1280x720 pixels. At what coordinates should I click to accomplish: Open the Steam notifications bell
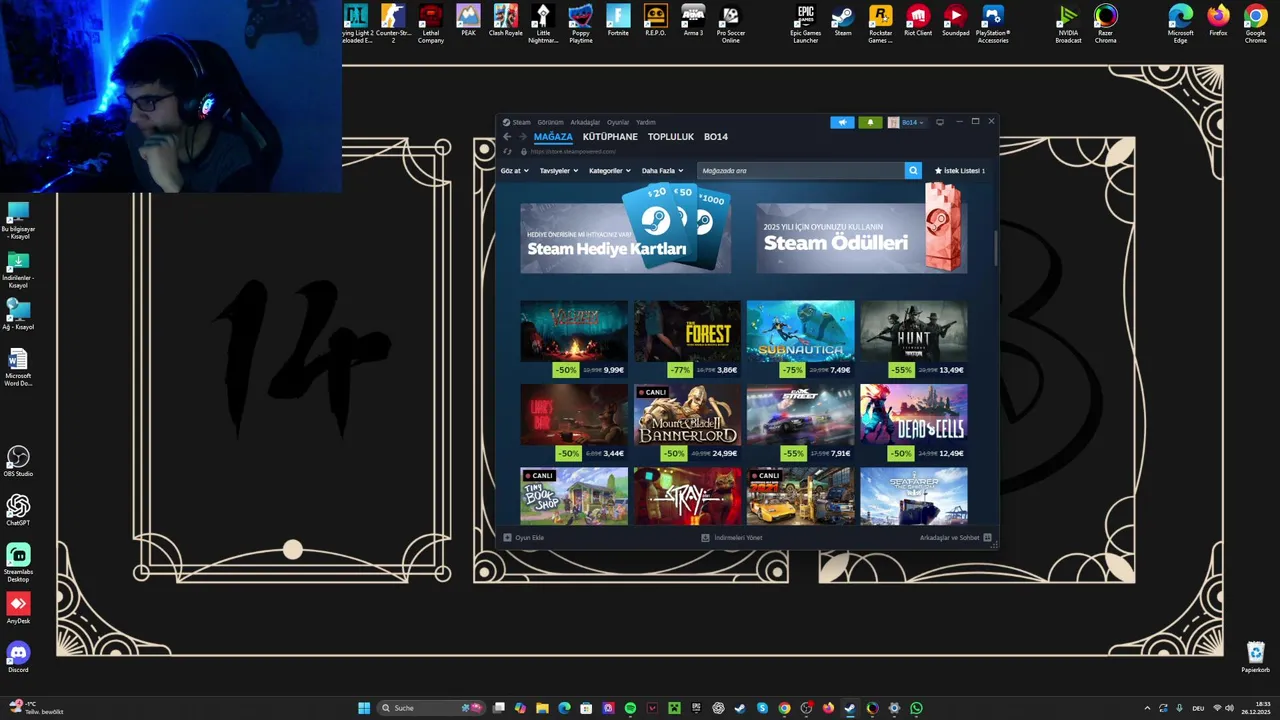[870, 122]
